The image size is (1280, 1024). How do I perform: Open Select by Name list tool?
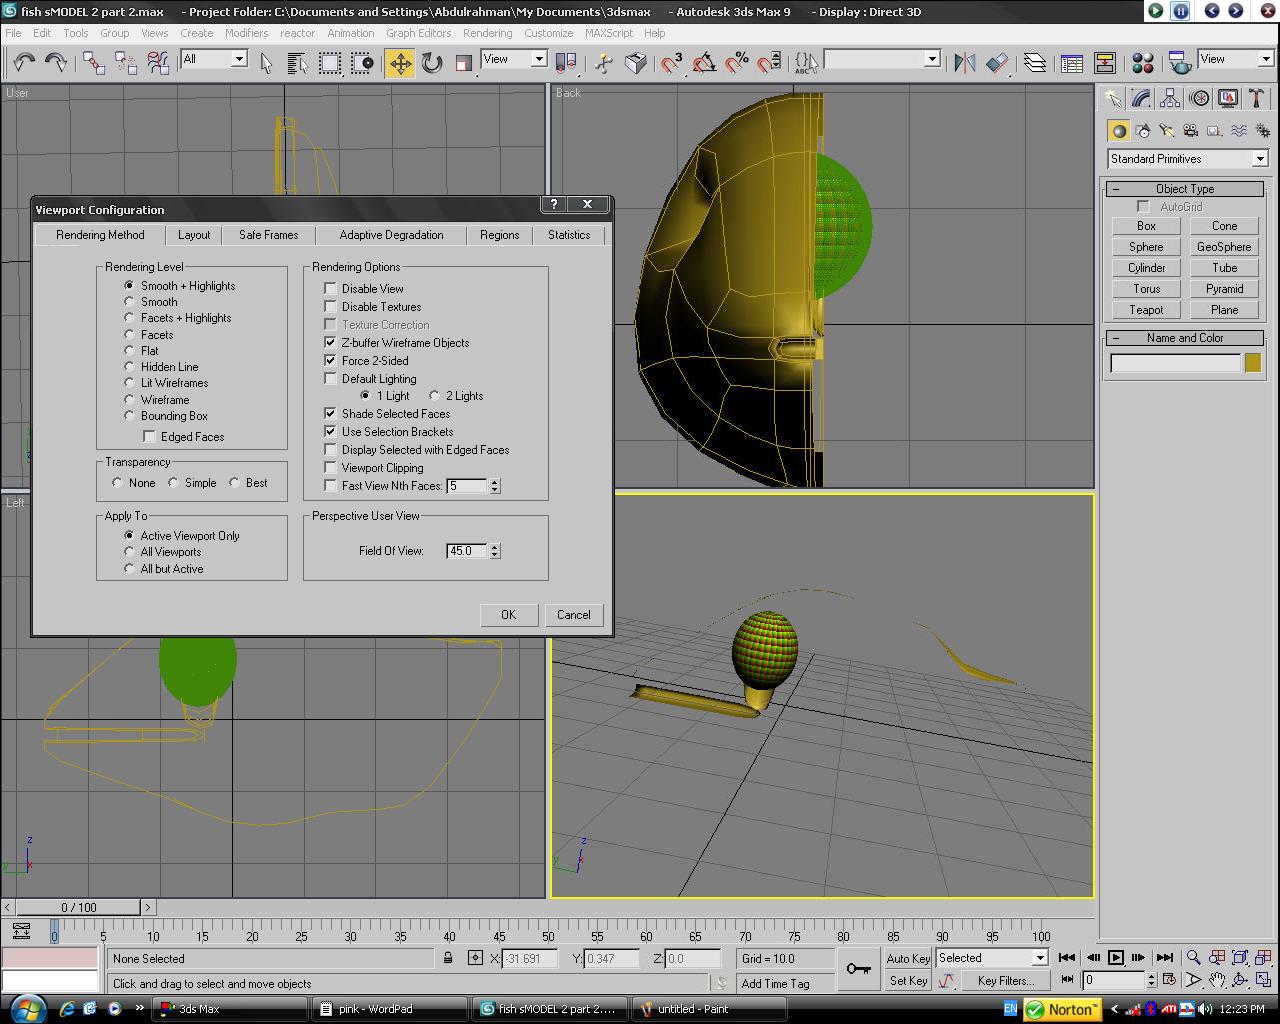pyautogui.click(x=297, y=63)
